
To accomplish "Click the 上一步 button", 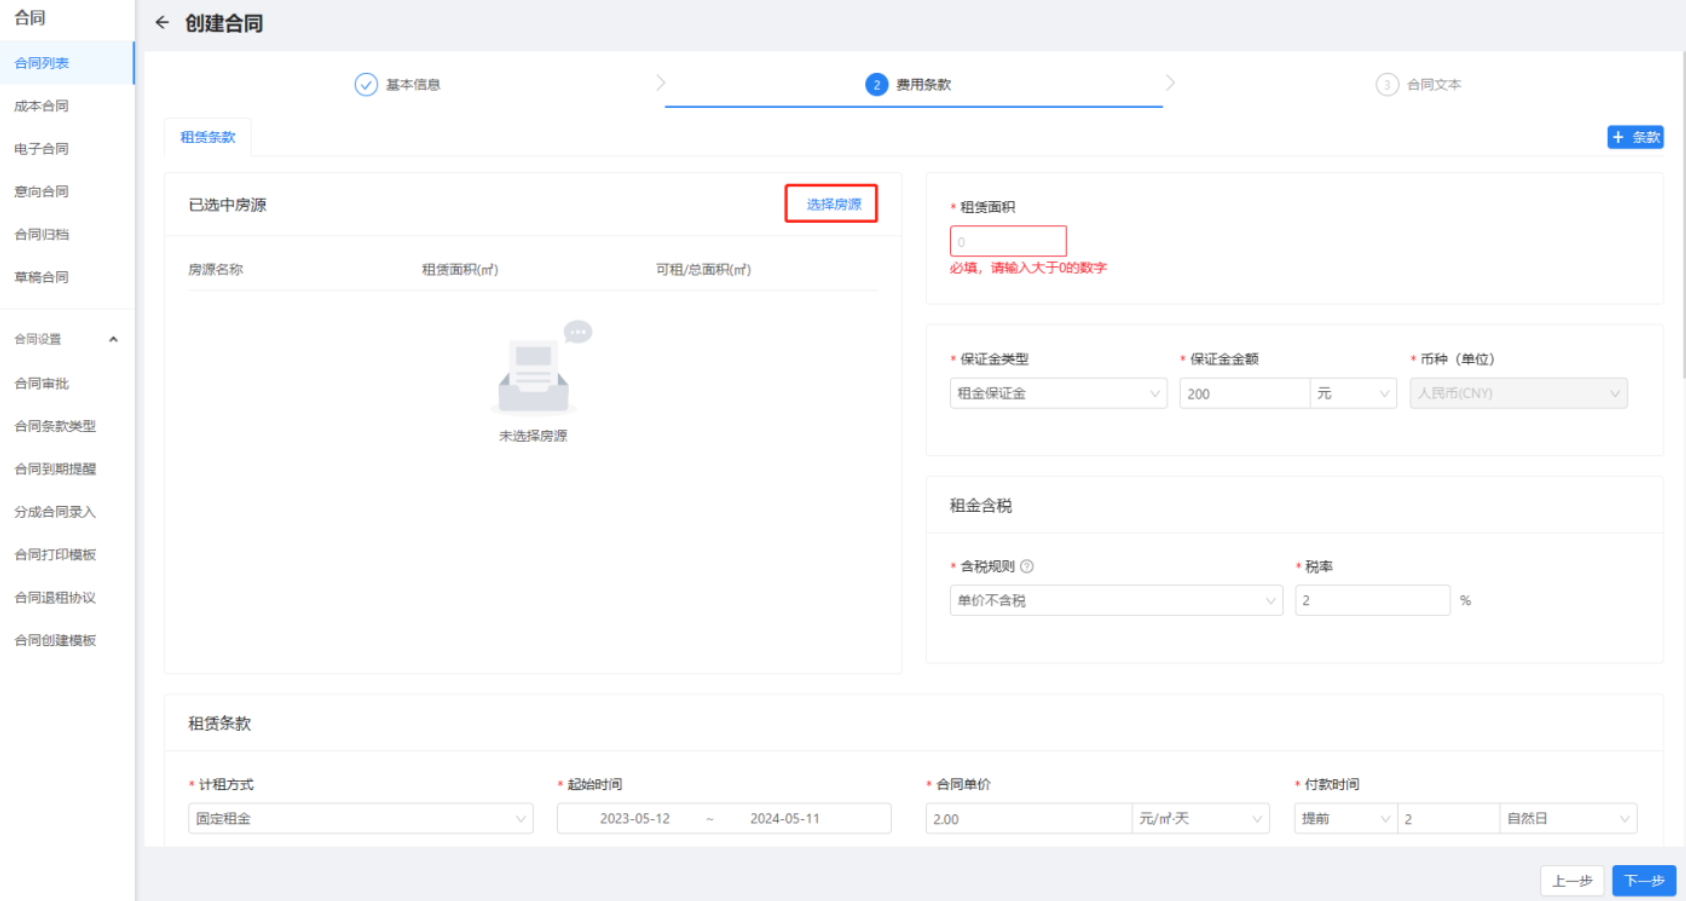I will 1571,881.
